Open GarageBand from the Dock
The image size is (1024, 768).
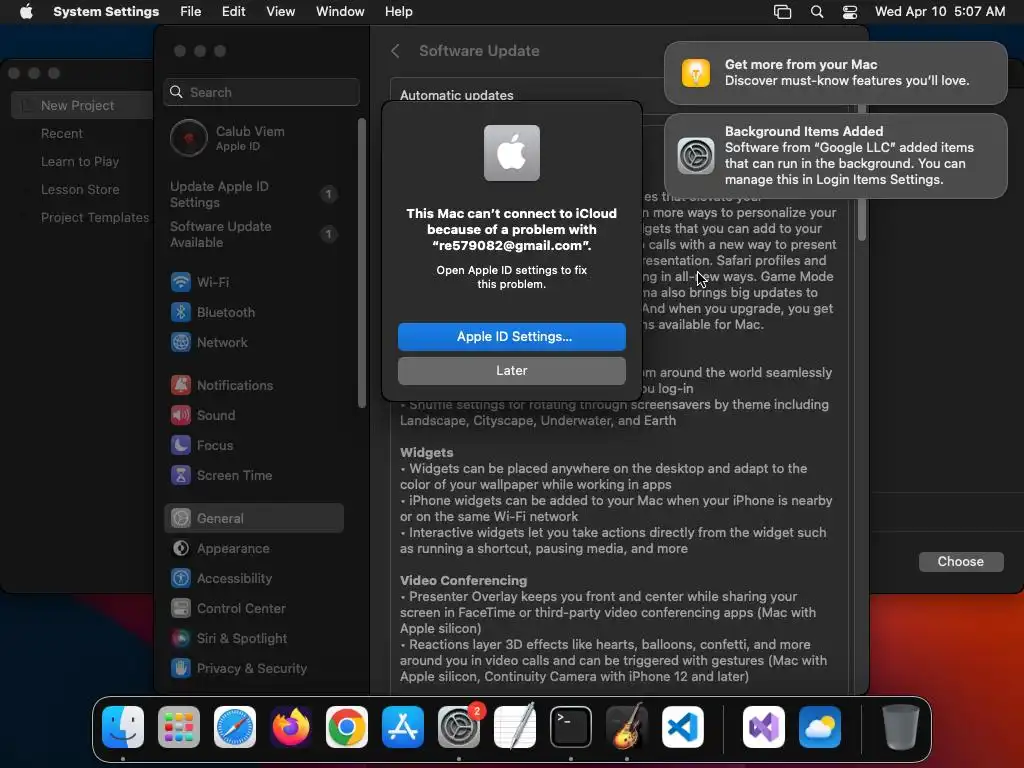coord(627,727)
